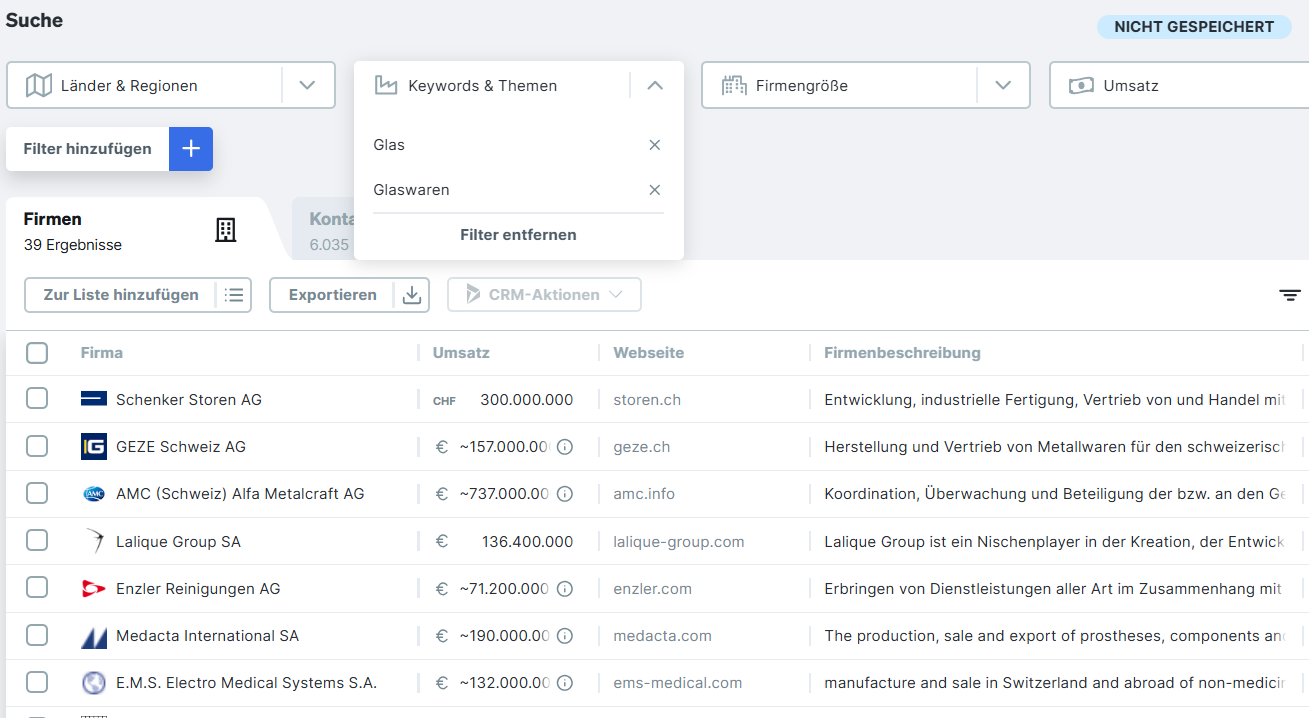Open the table filter lines icon
Screen dimensions: 1309x718
click(1290, 295)
